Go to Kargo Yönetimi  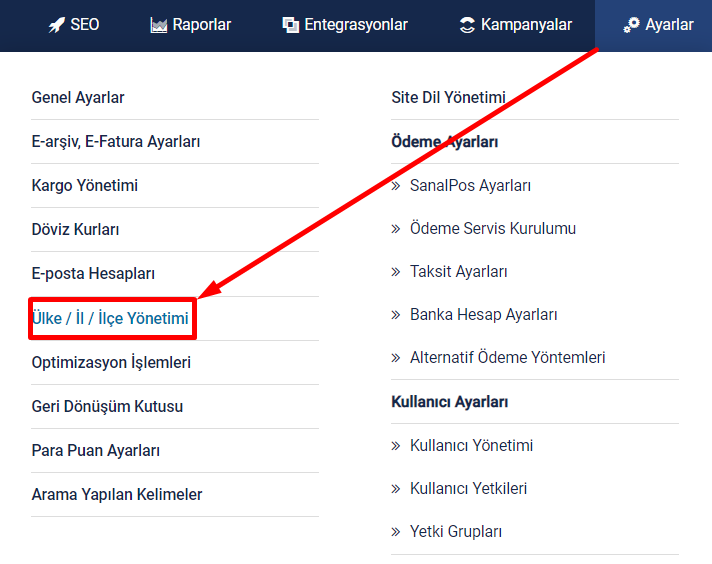pyautogui.click(x=85, y=186)
